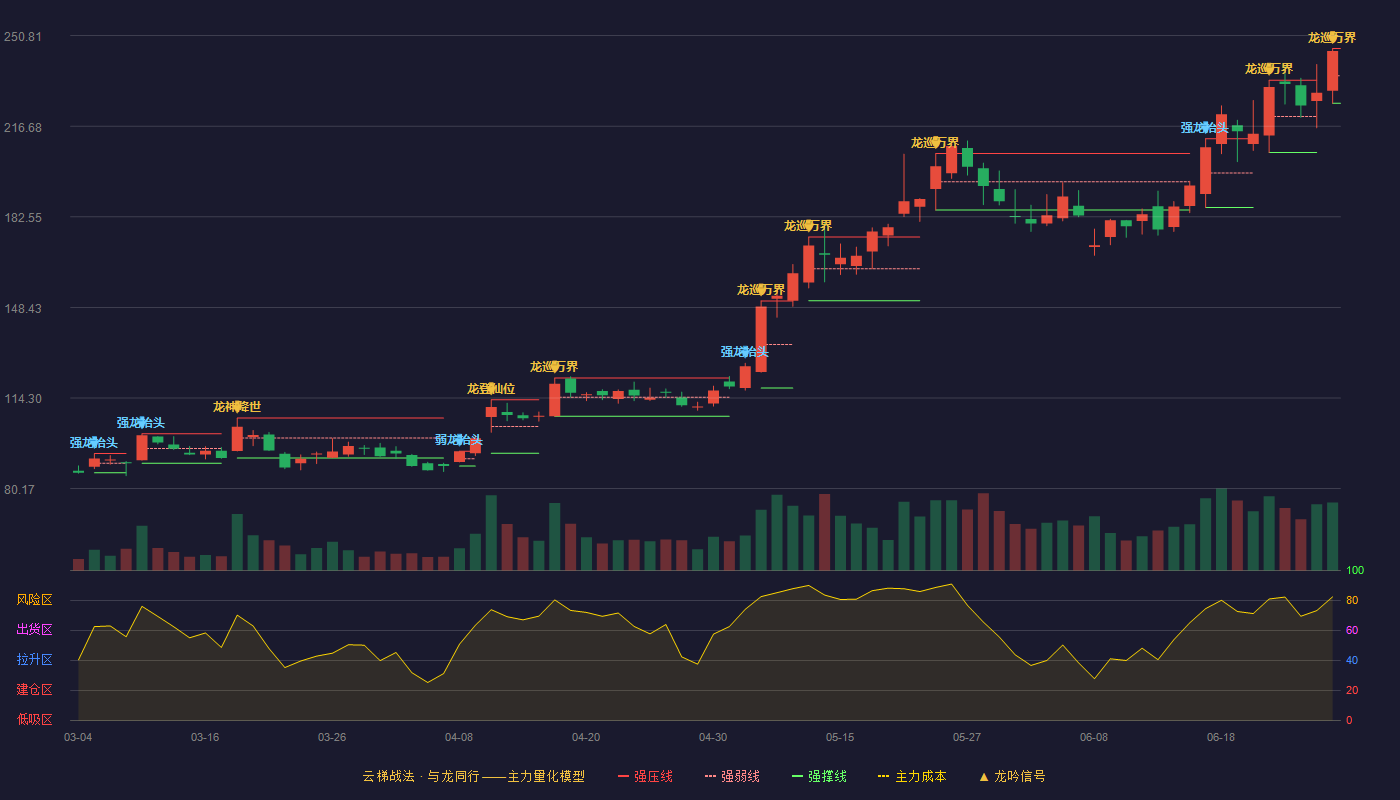
Task: Select the 龙登仙位 signal marker
Action: point(491,388)
